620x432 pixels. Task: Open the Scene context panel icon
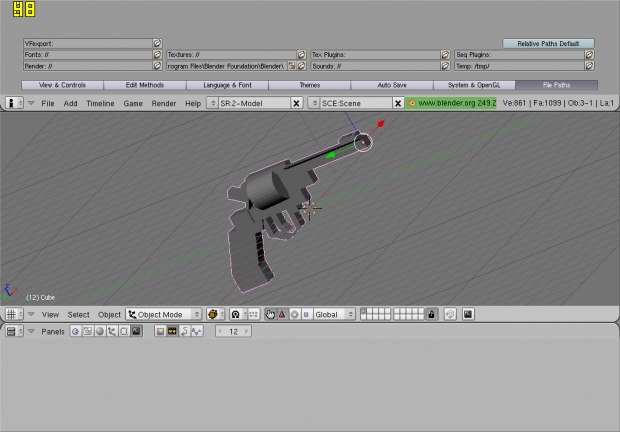pos(136,331)
